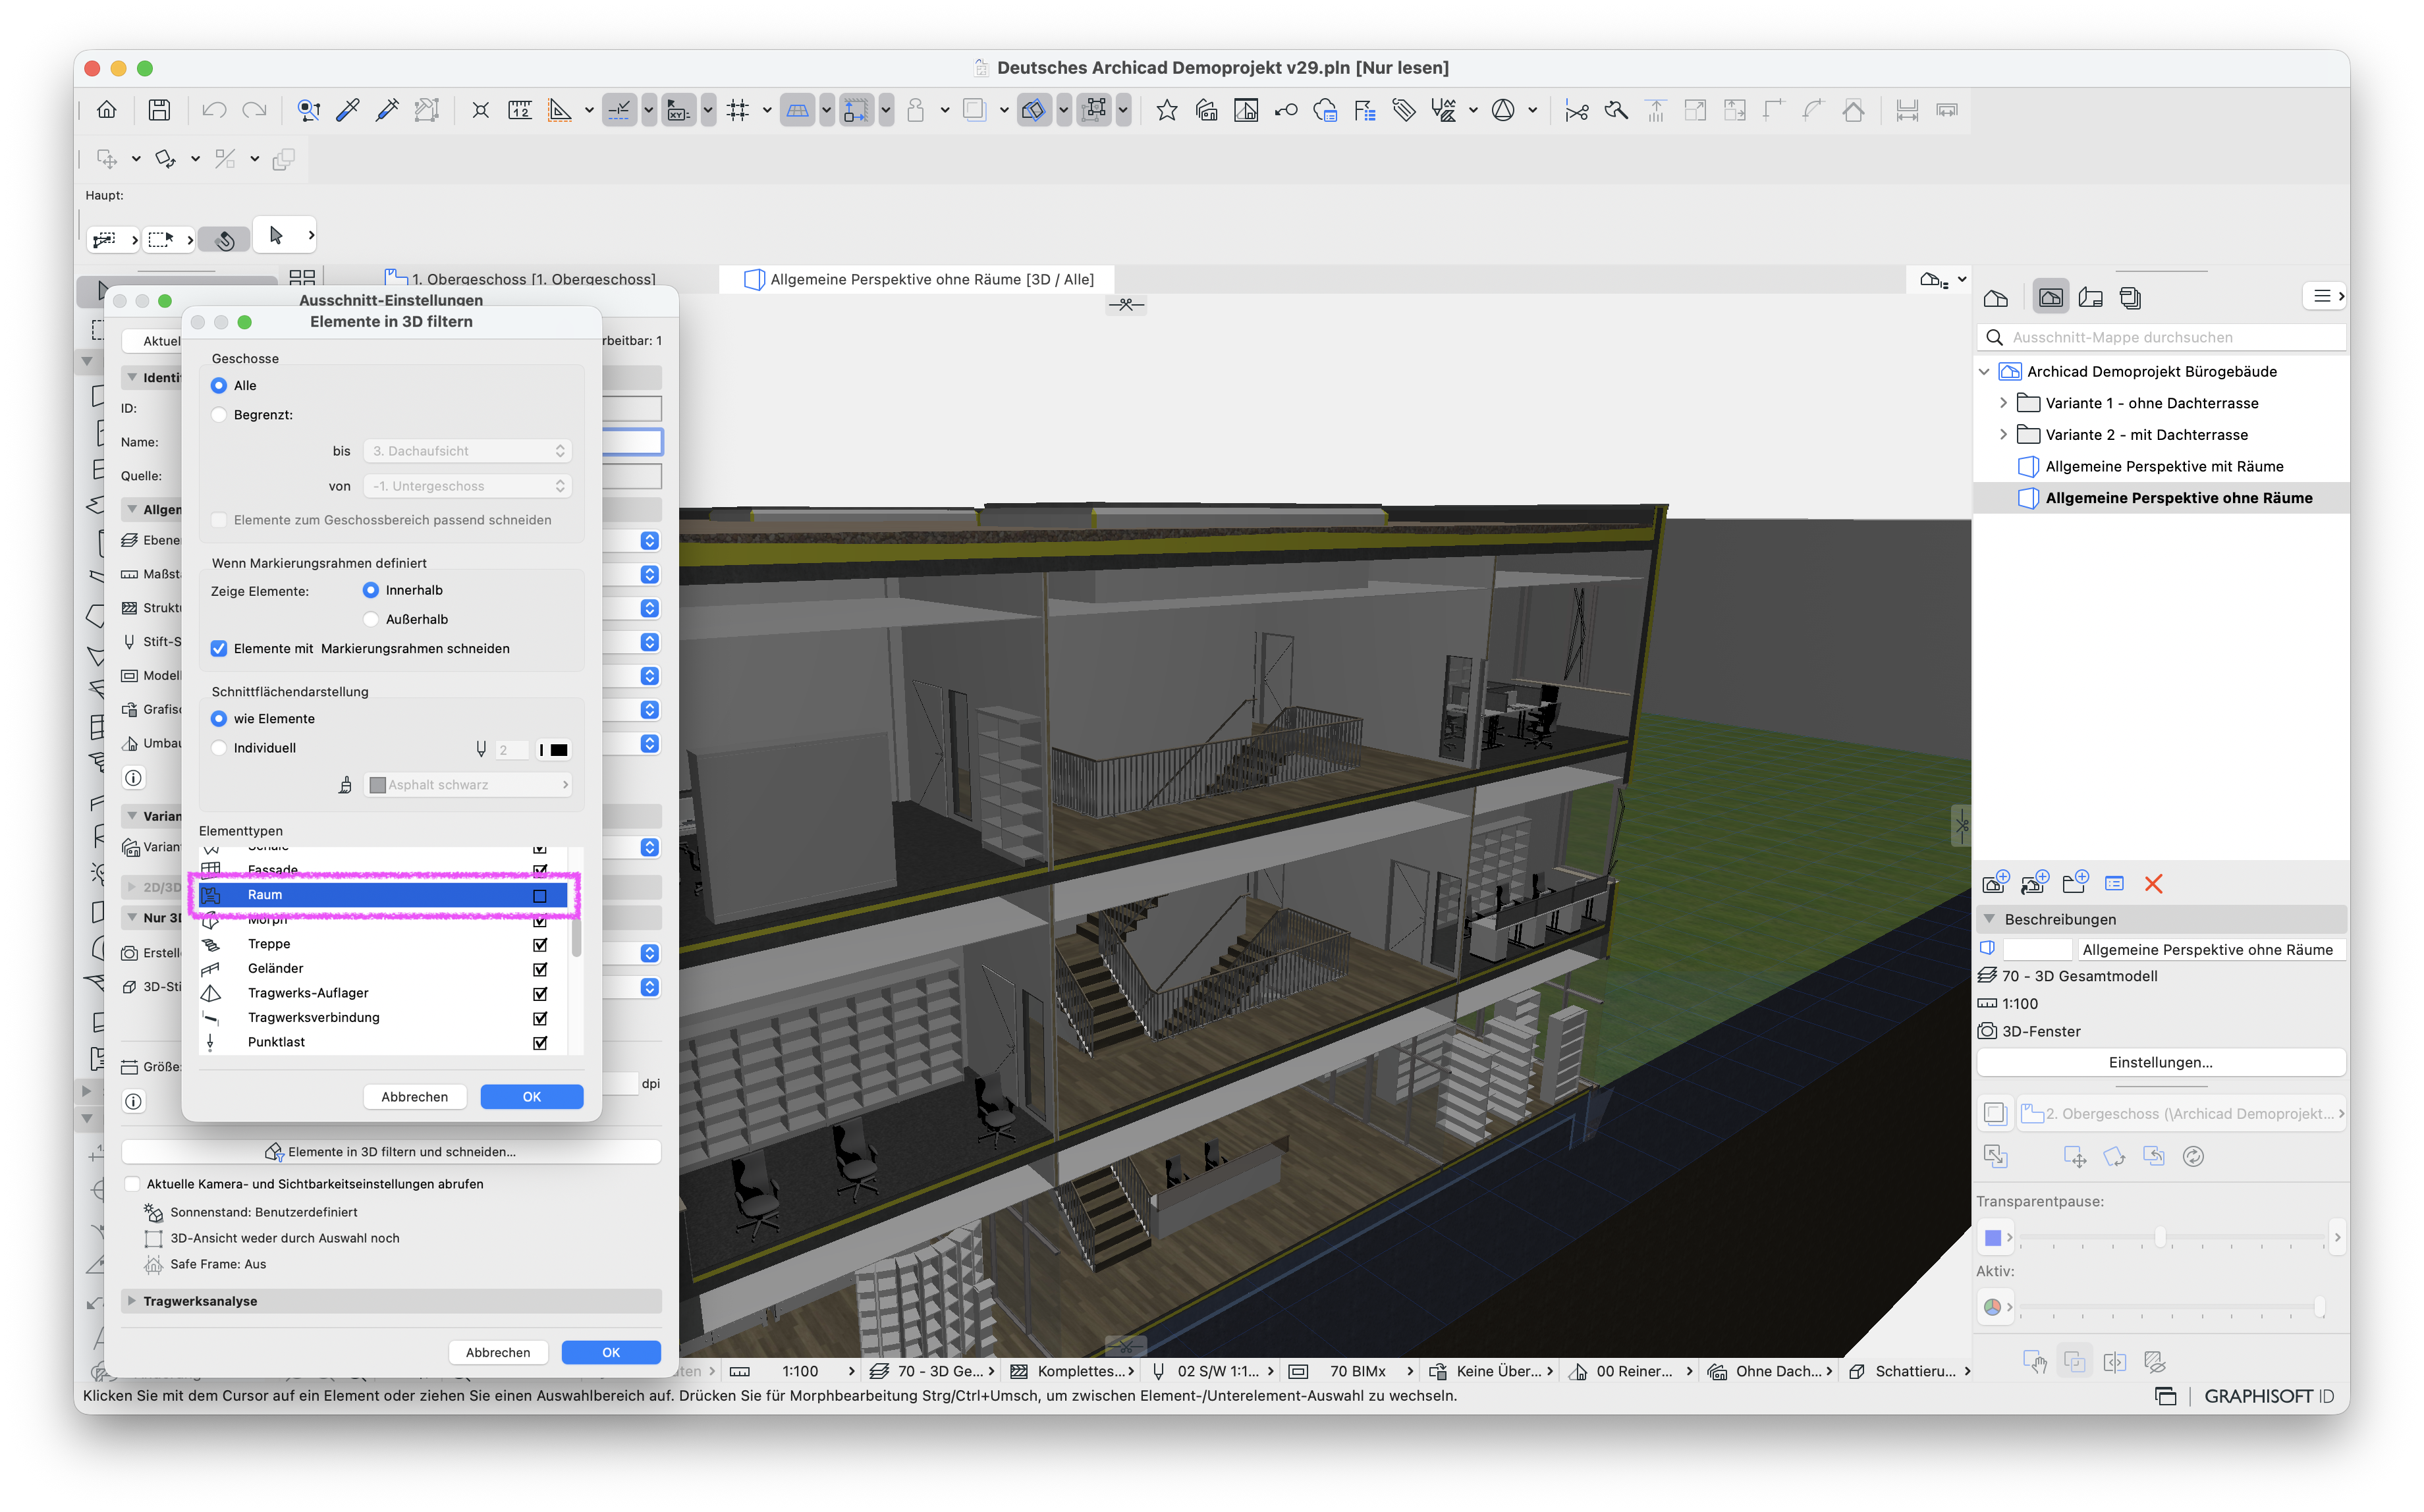Click the Save current view icon

pyautogui.click(x=1995, y=883)
